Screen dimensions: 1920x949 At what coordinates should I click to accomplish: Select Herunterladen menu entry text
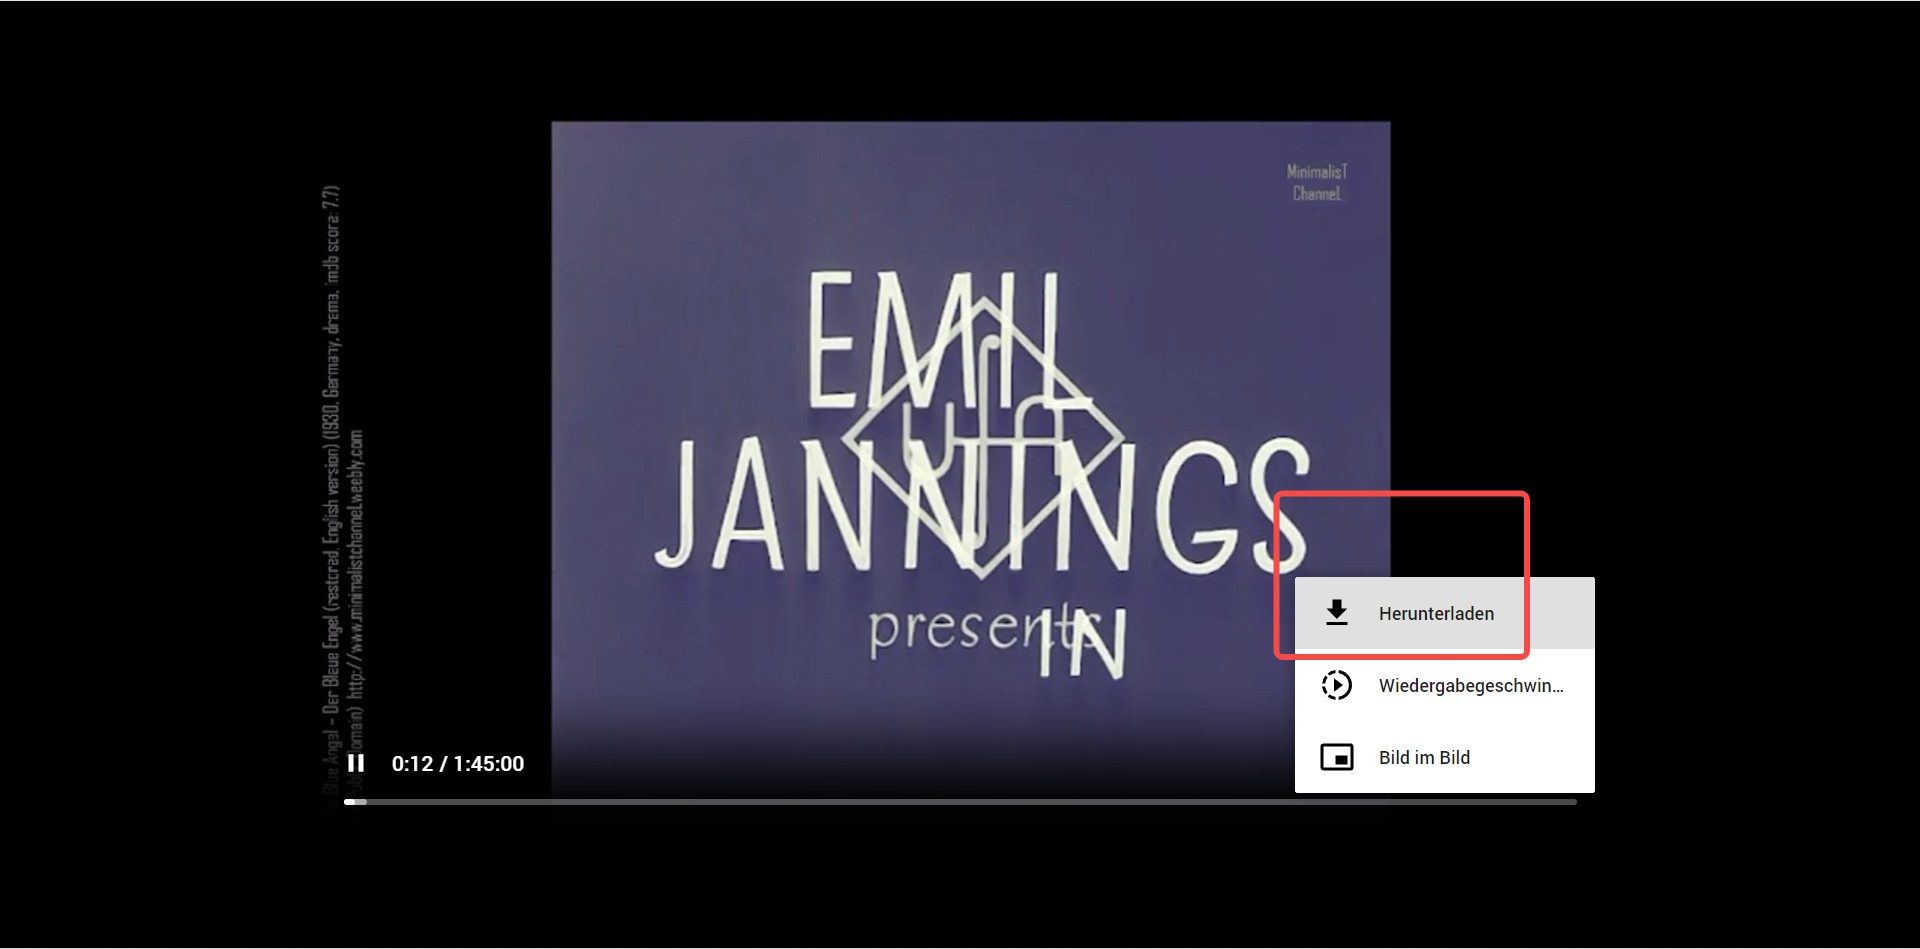pos(1436,614)
